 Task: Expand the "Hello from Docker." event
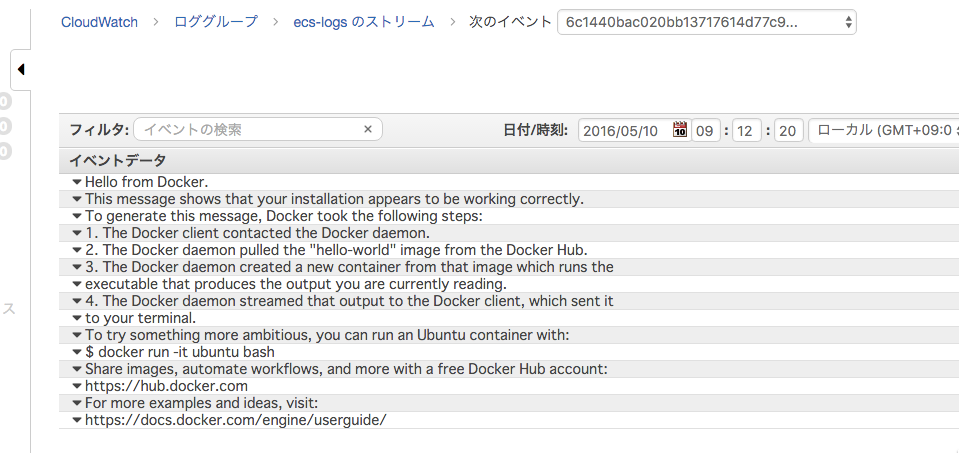[x=77, y=182]
